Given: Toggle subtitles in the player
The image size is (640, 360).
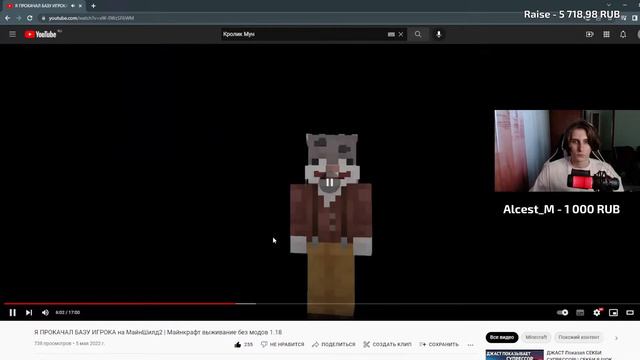Looking at the screenshot, I should [x=580, y=313].
